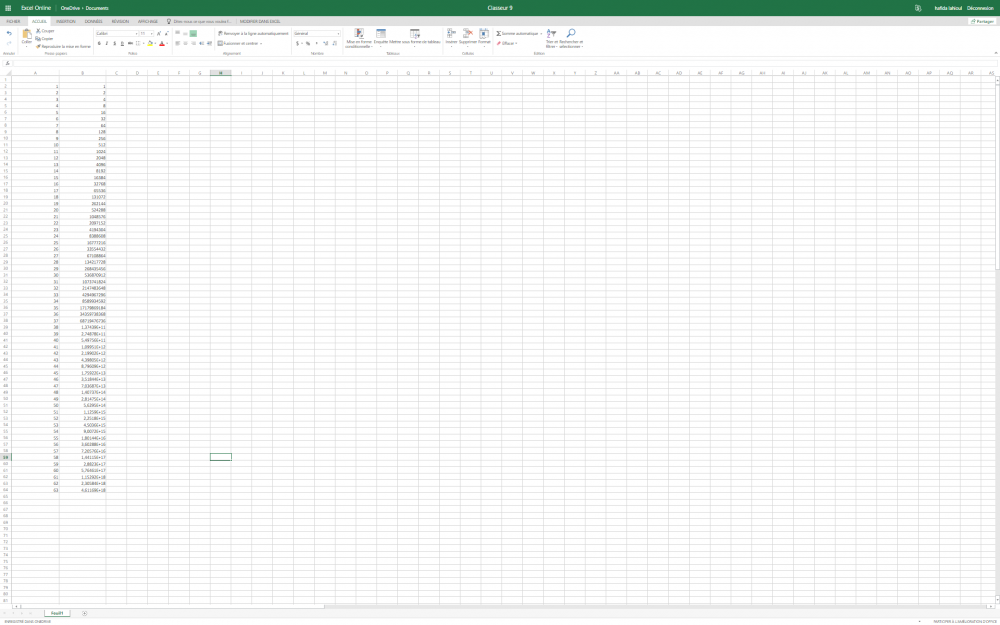Image resolution: width=1000 pixels, height=625 pixels.
Task: Open the font color red swatch
Action: coord(162,43)
